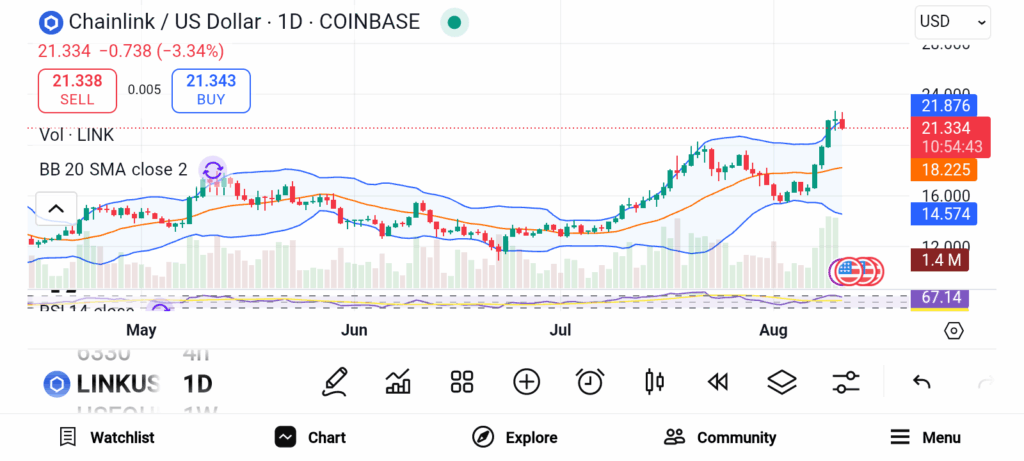Click the plus circle compare icon
This screenshot has width=1024, height=461.
pos(526,381)
